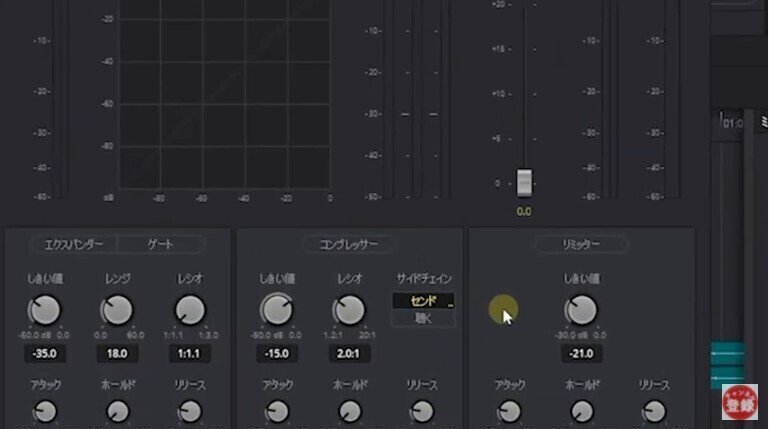Screen dimensions: 769x429
Task: Click the 01:0 timecode on timeline ruler
Action: coord(732,123)
